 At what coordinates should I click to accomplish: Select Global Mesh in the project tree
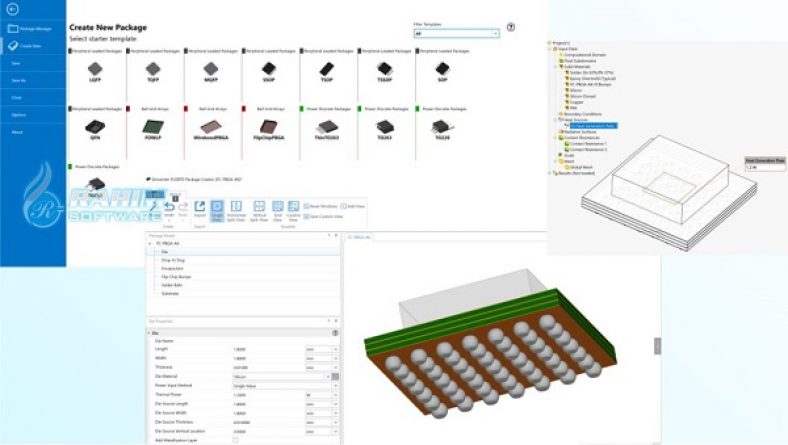(581, 167)
